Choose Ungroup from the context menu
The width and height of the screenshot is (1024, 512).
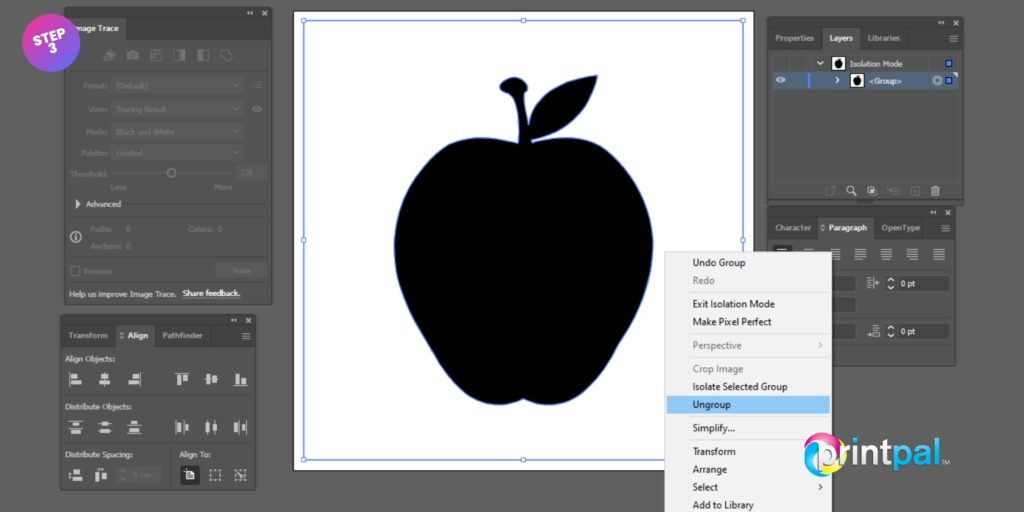[748, 405]
